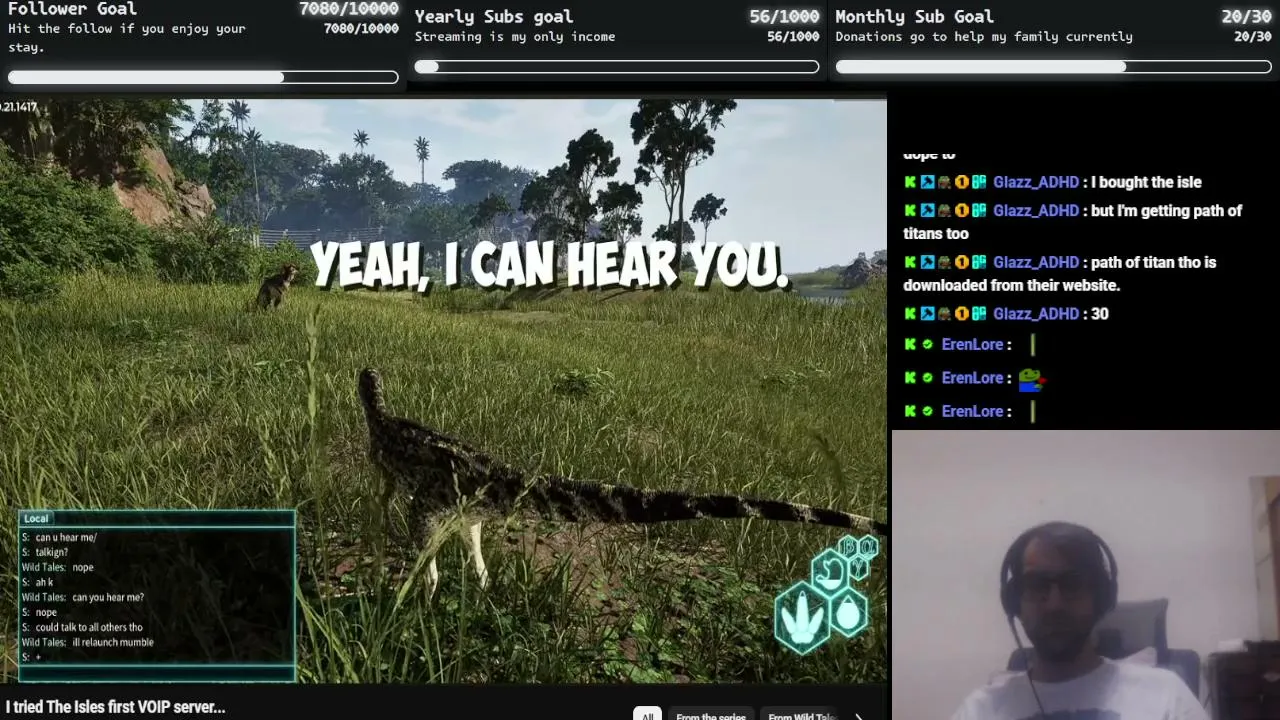
Task: Click the video title "I tried The Isles first VOIP server..."
Action: point(115,707)
